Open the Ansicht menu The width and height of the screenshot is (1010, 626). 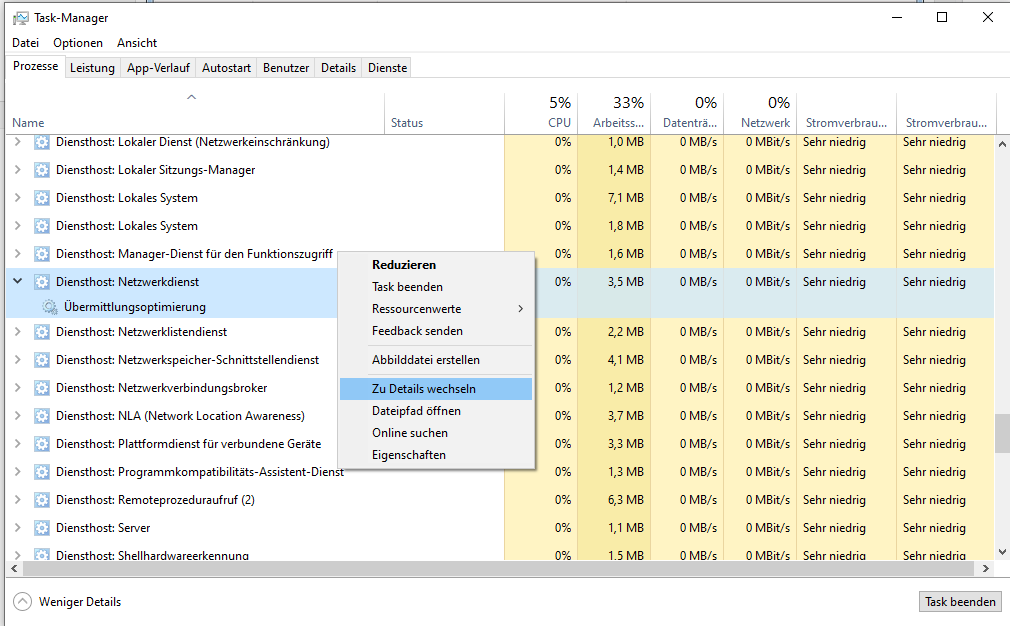click(x=137, y=43)
